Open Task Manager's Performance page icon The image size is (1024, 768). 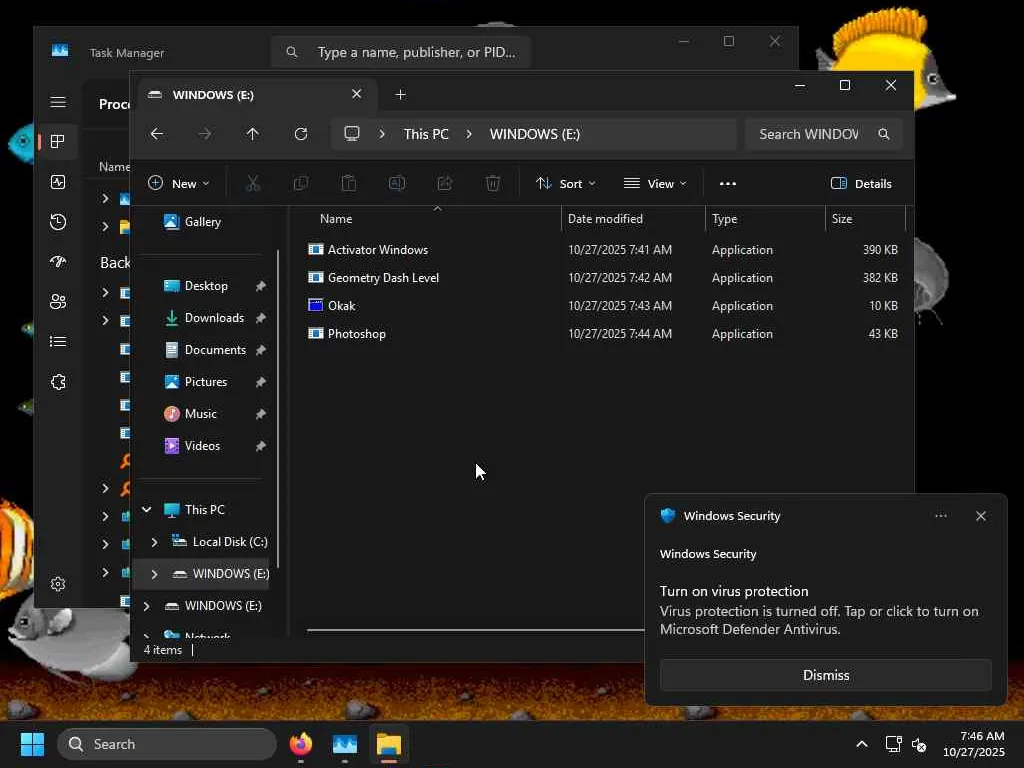58,182
